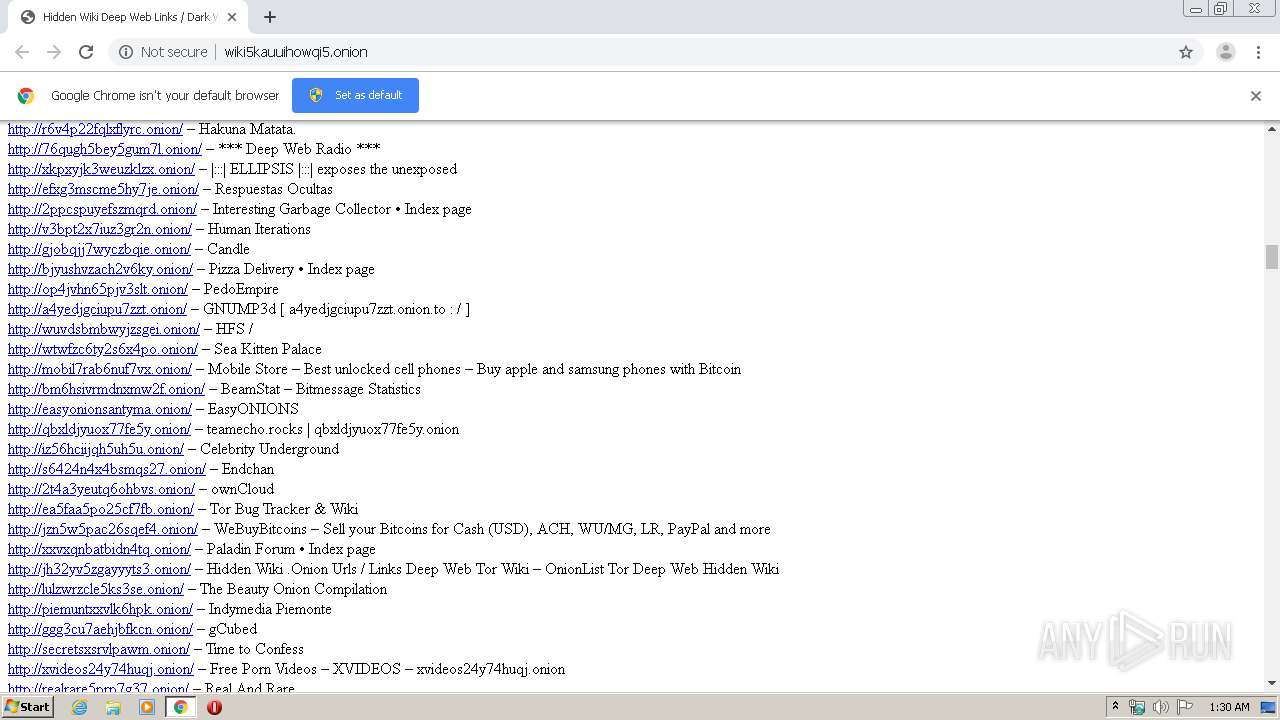
Task: Open the wtwfzc6ty2s6x4po.onion link
Action: point(103,349)
